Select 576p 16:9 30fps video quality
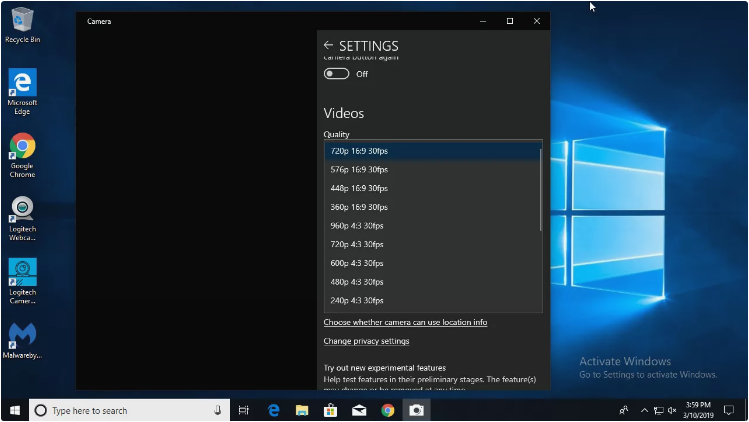 [x=432, y=170]
